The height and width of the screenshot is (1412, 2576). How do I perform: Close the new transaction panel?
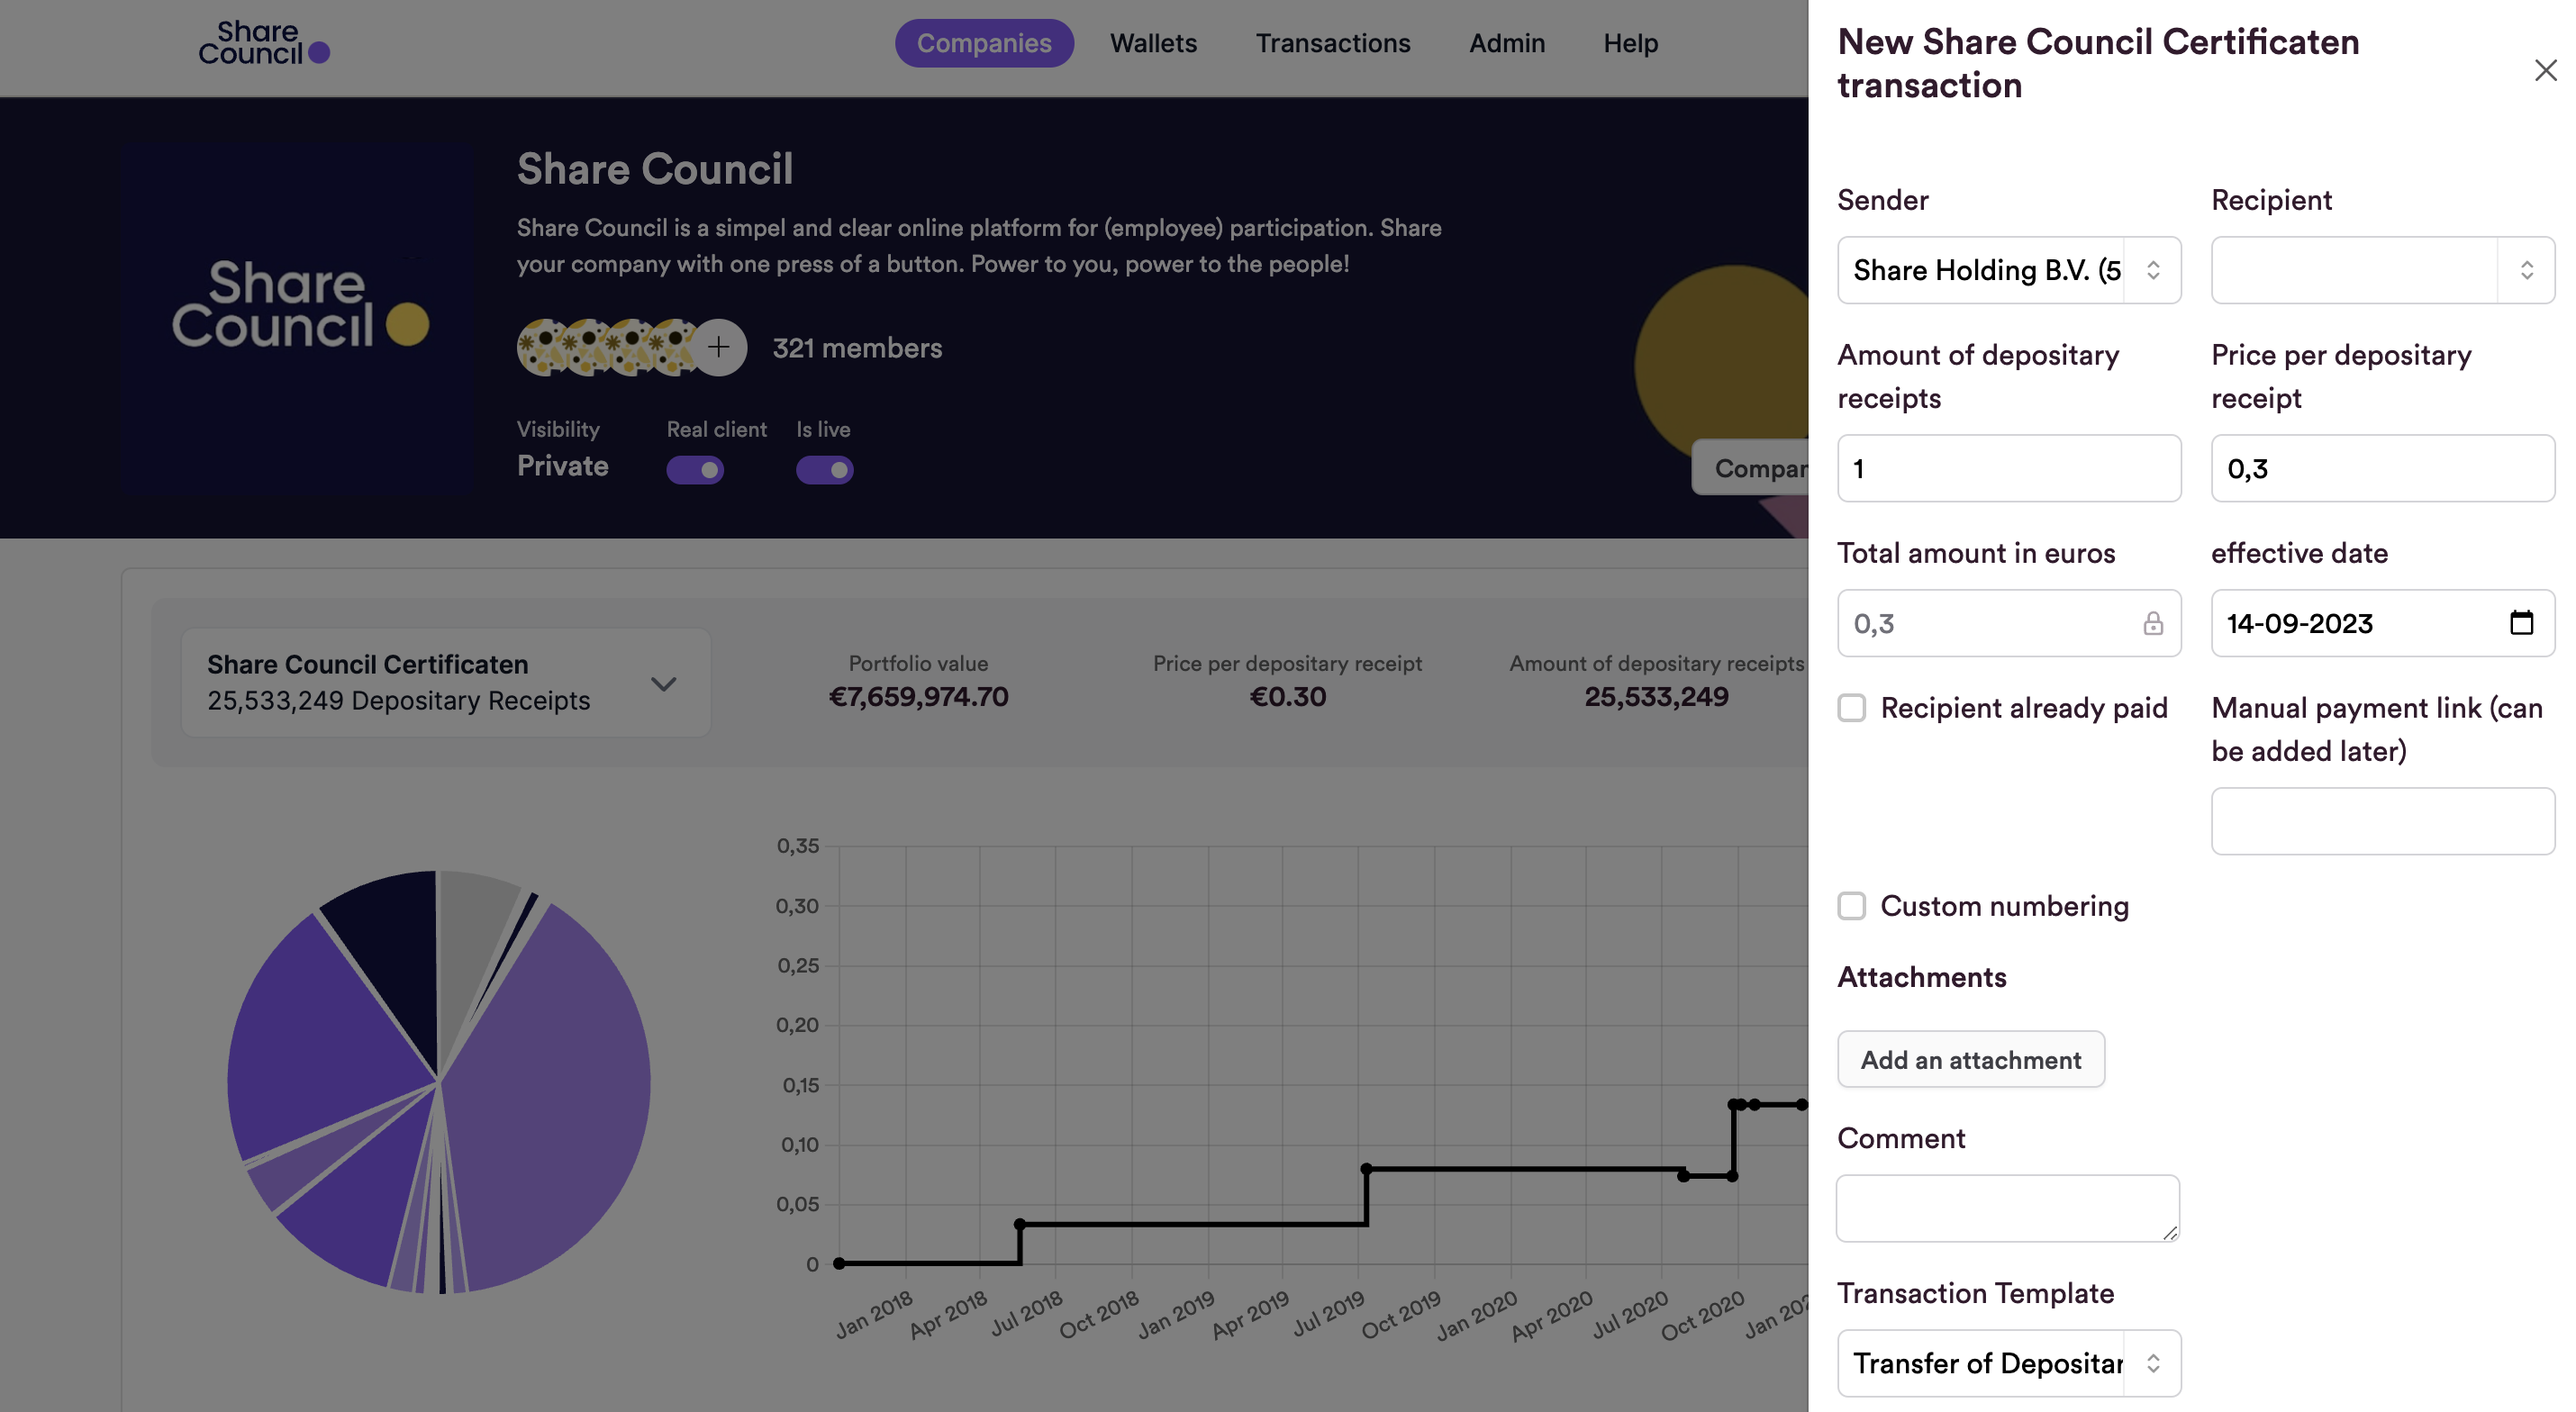(2545, 70)
